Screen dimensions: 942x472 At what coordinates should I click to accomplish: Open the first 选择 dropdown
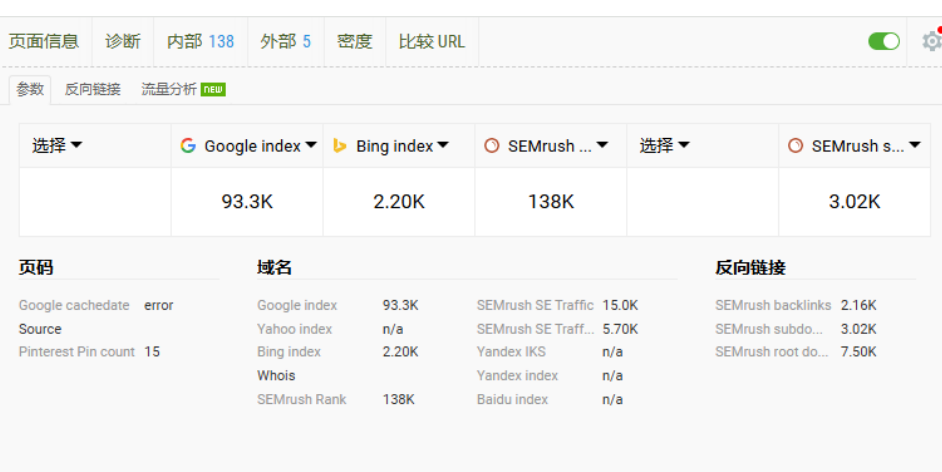[x=57, y=145]
